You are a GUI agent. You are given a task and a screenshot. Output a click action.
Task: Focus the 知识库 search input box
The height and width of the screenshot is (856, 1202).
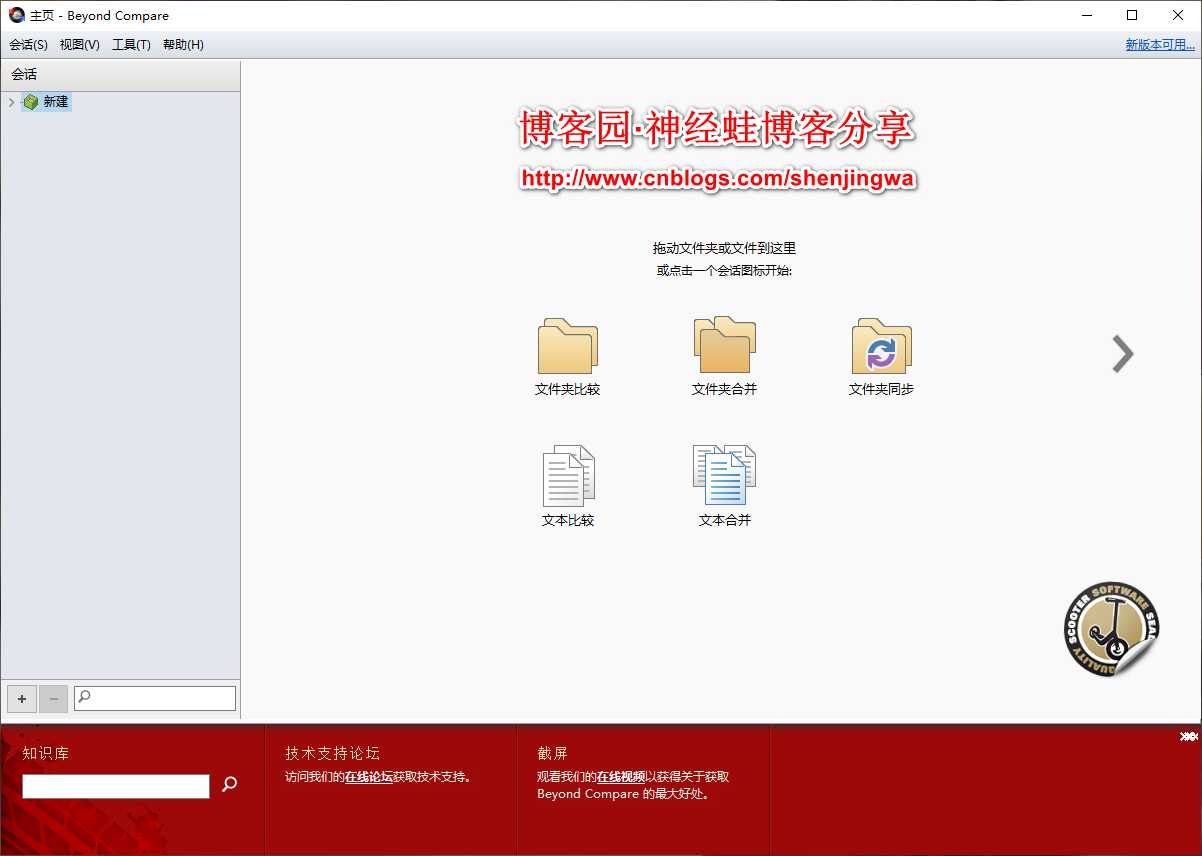coord(116,786)
